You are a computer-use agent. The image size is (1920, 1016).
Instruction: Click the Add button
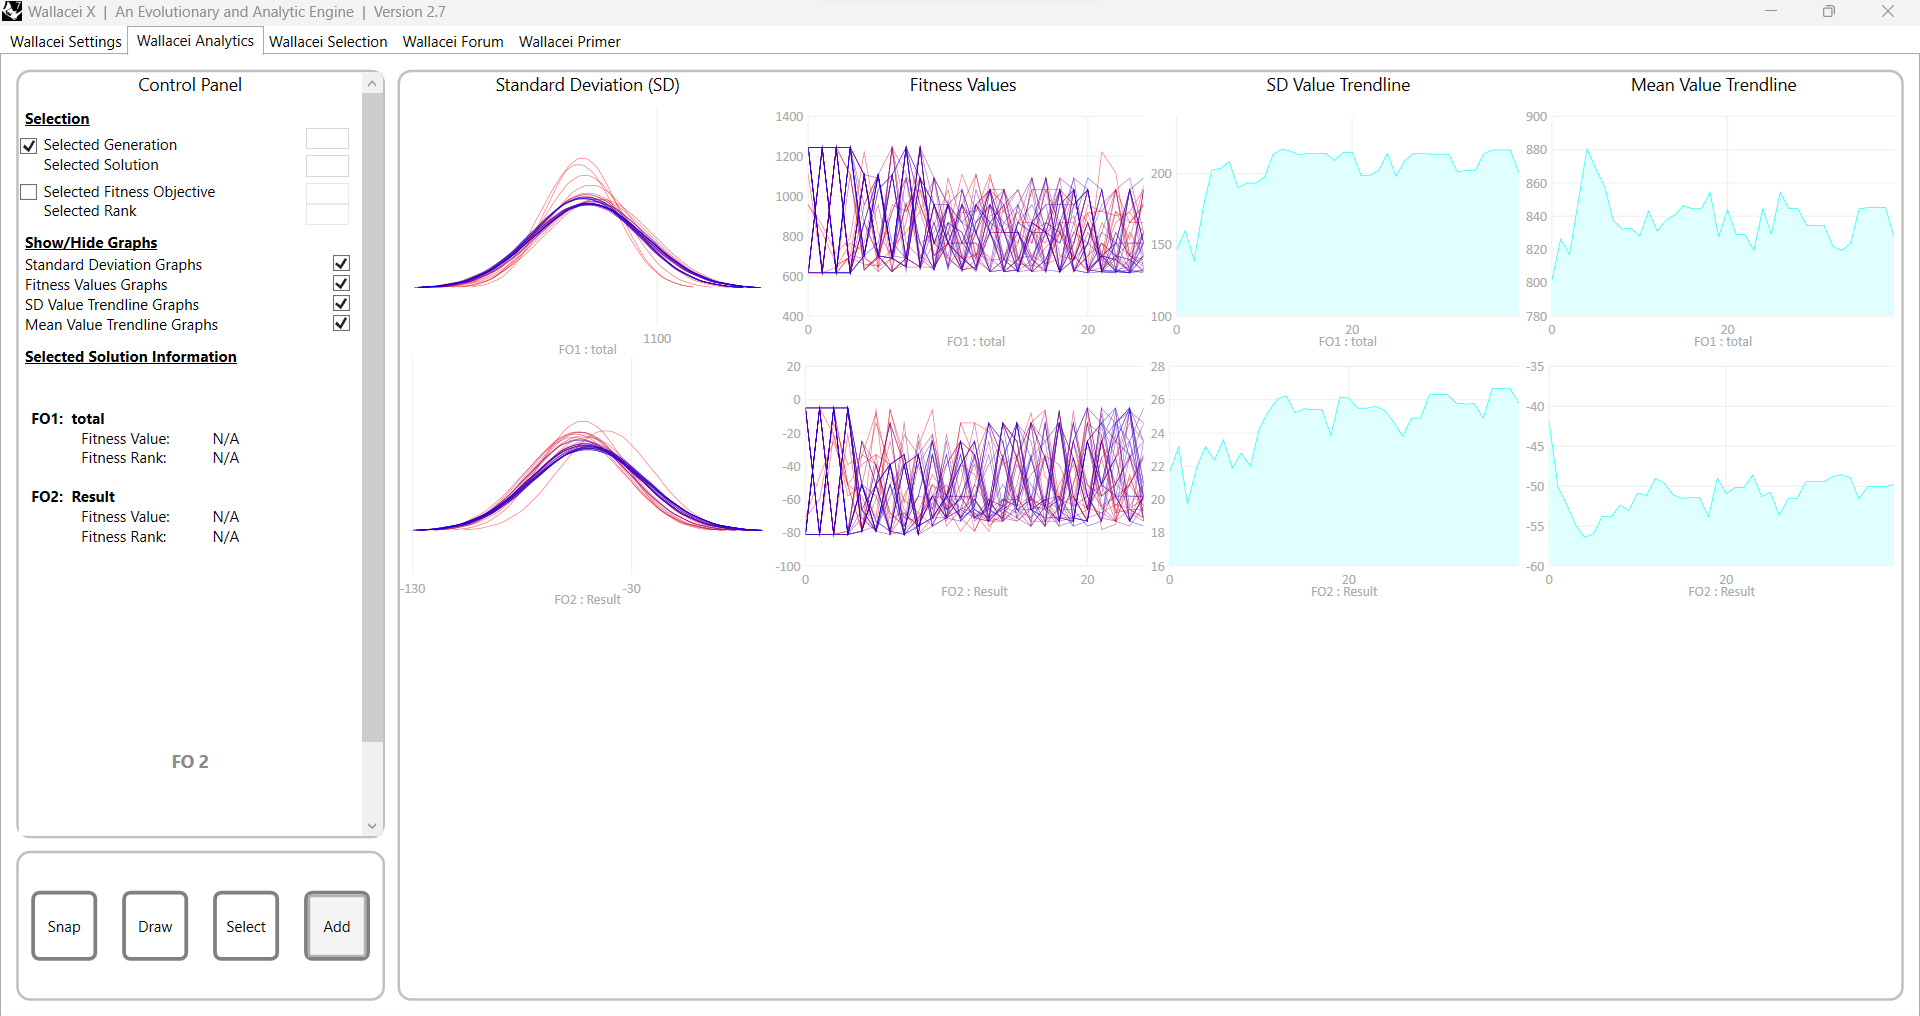coord(337,926)
